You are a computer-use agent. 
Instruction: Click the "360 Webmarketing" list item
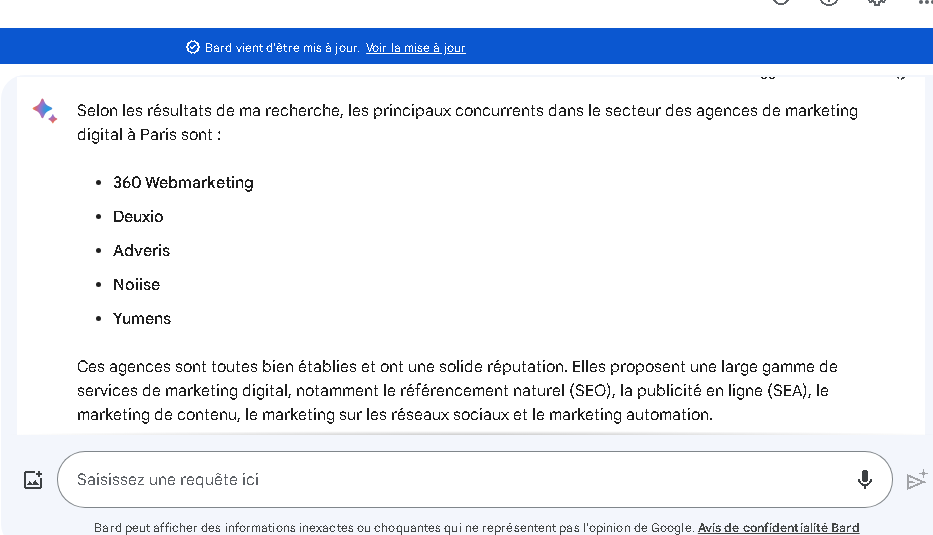click(x=183, y=182)
